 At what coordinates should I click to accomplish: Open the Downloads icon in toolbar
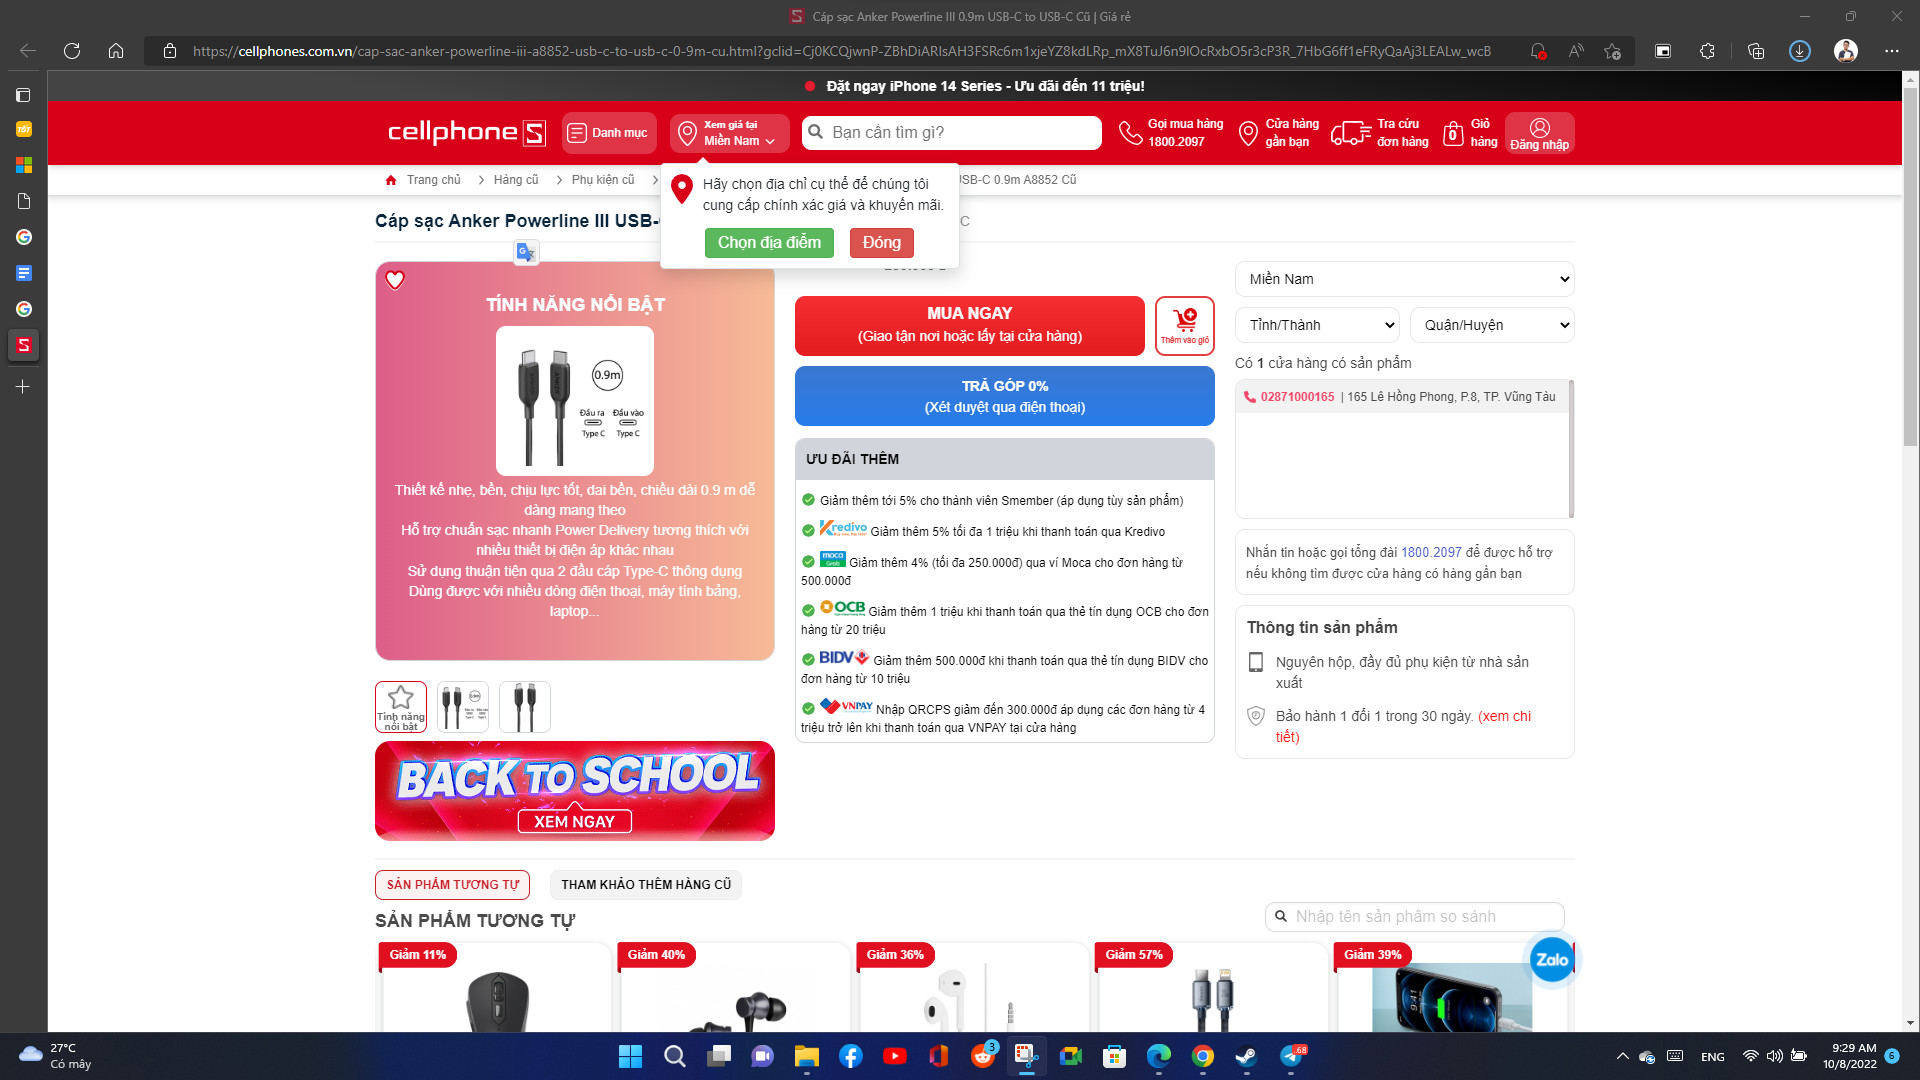[x=1799, y=51]
